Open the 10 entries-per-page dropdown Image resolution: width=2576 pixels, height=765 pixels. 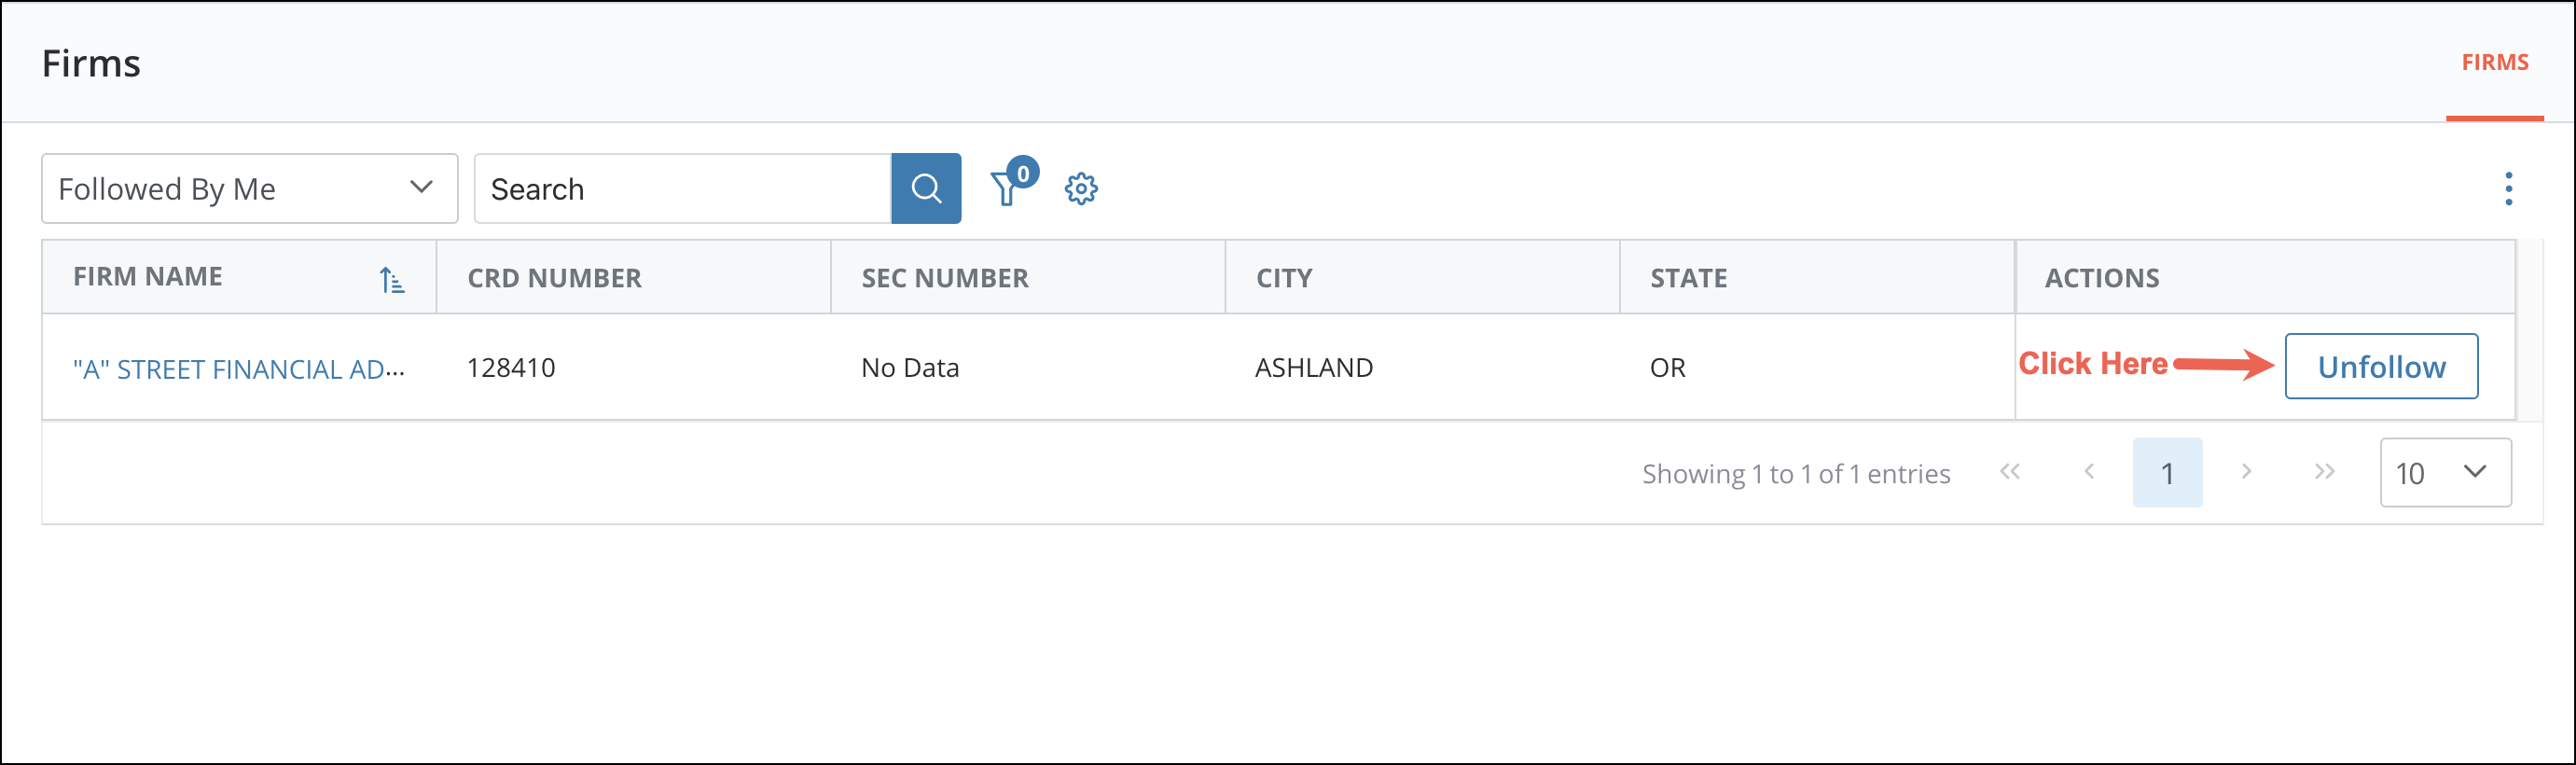click(x=2444, y=473)
